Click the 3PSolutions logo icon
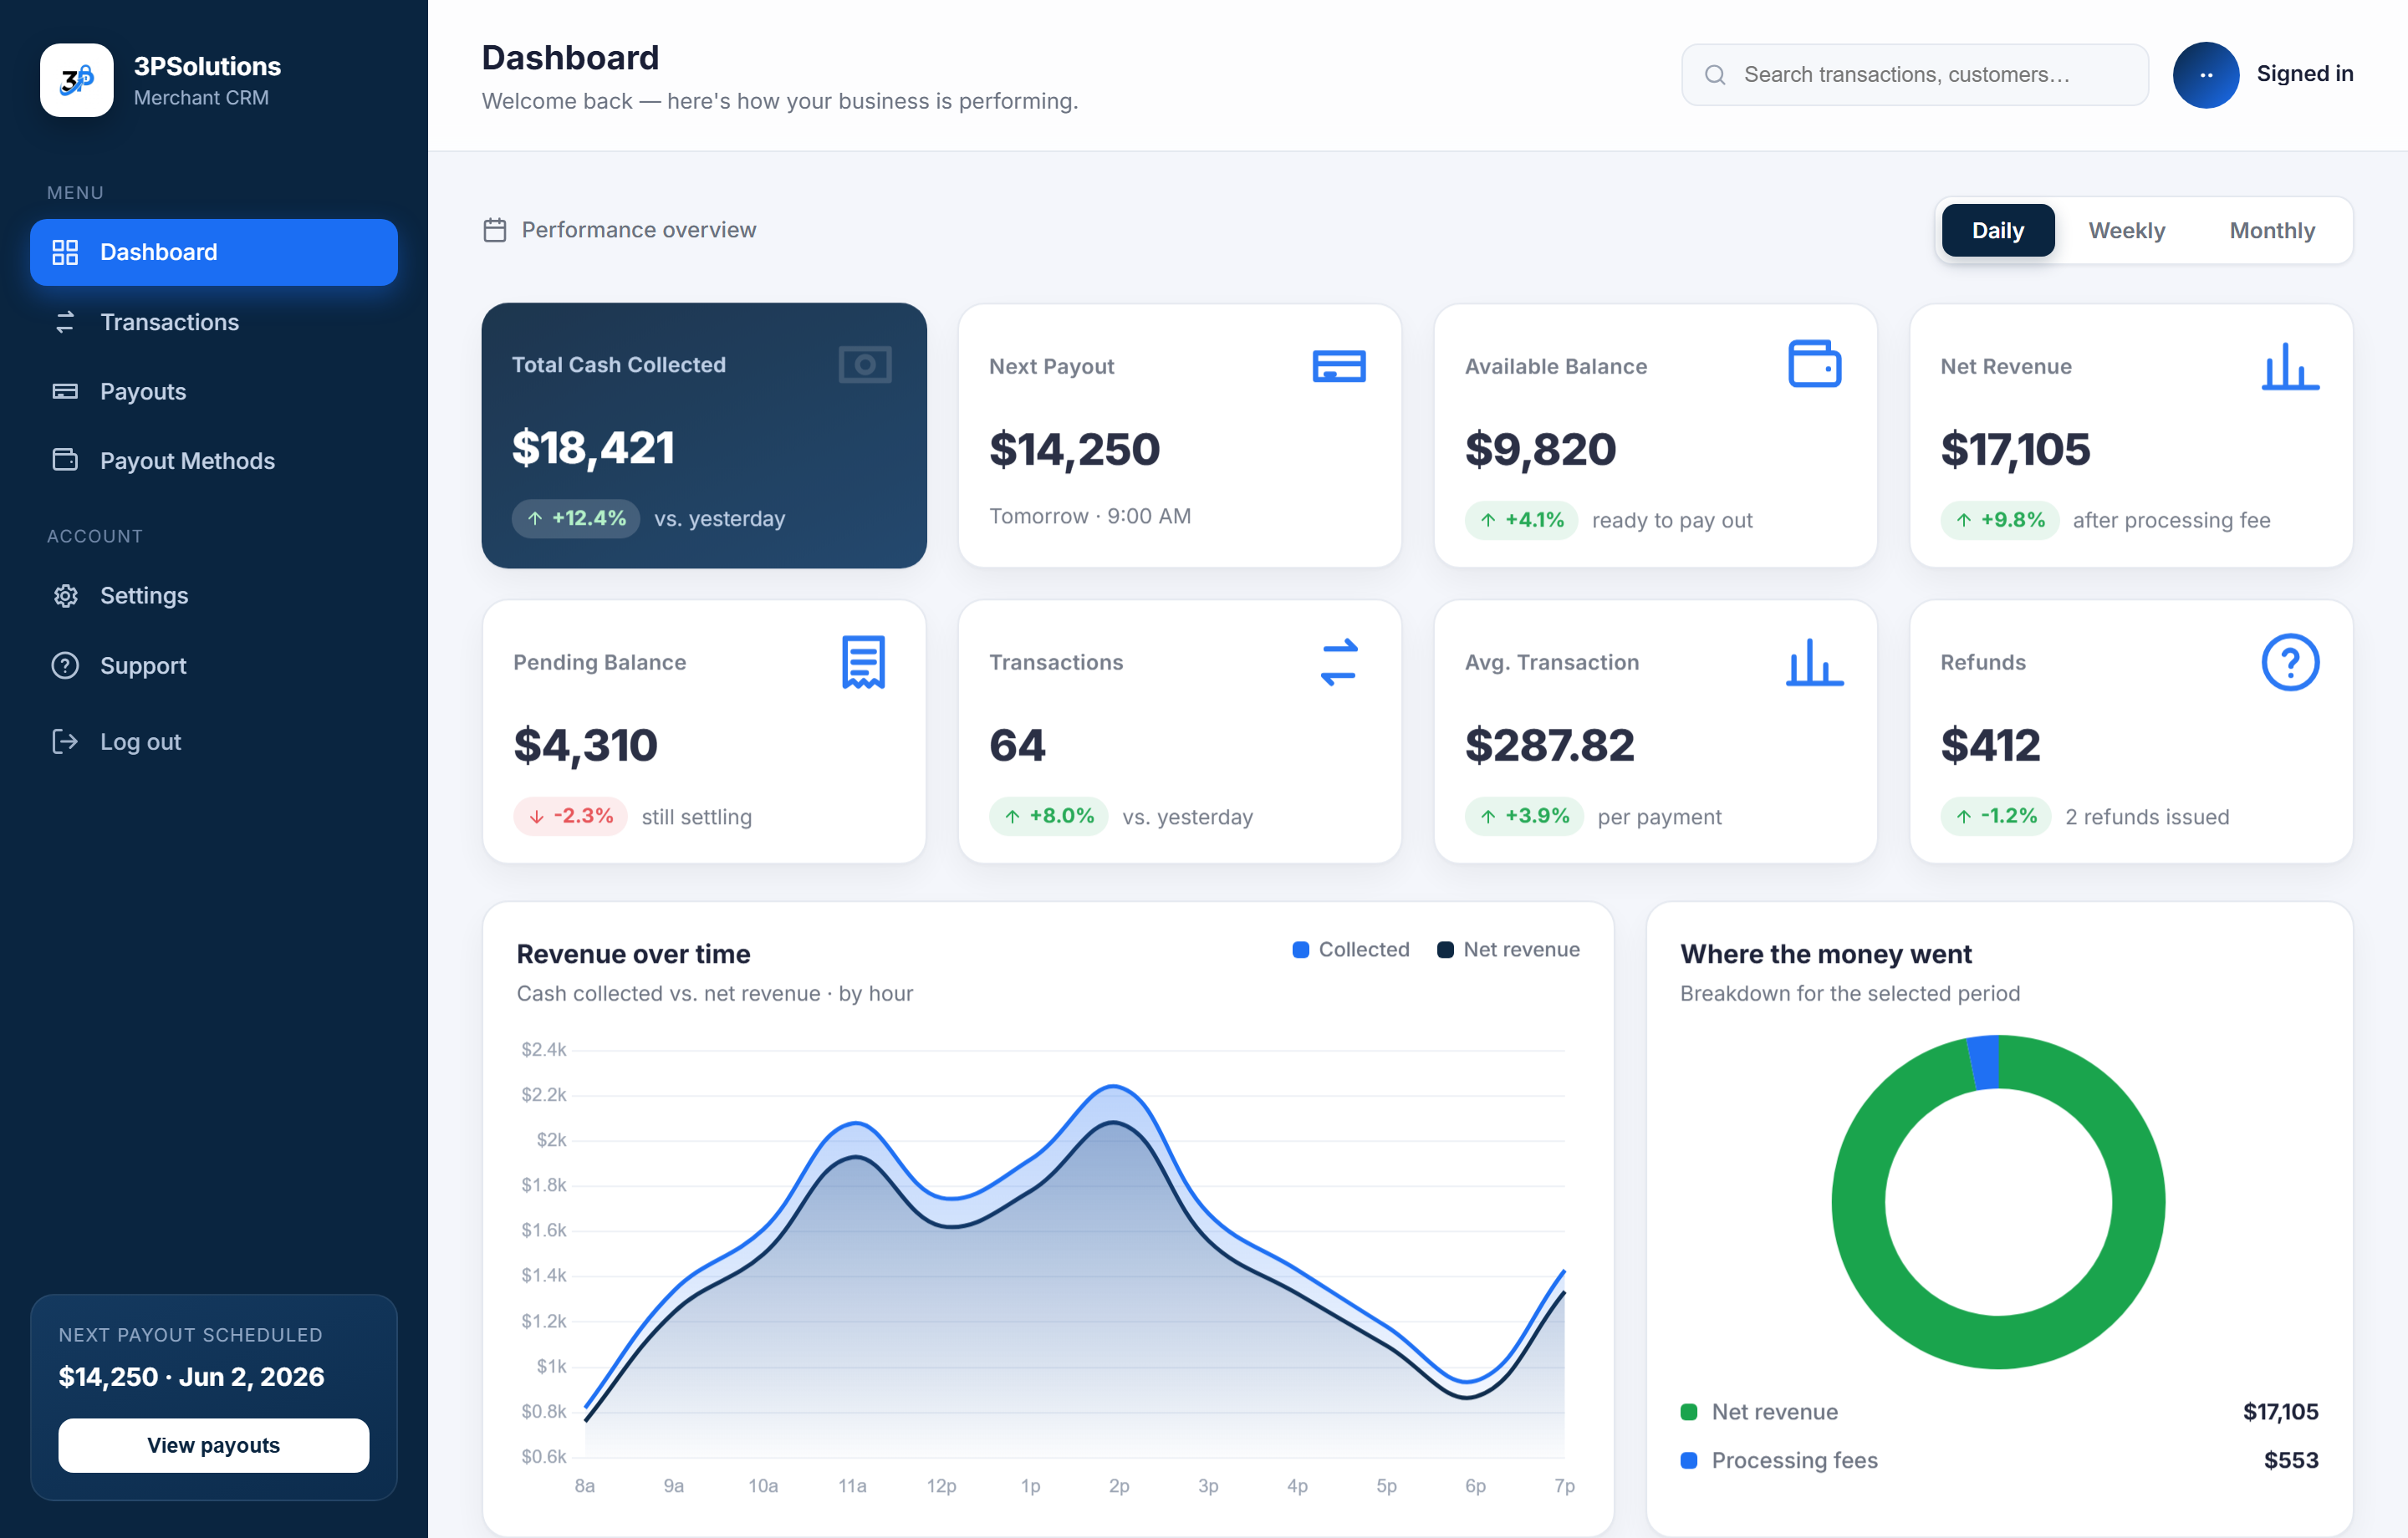 click(77, 80)
